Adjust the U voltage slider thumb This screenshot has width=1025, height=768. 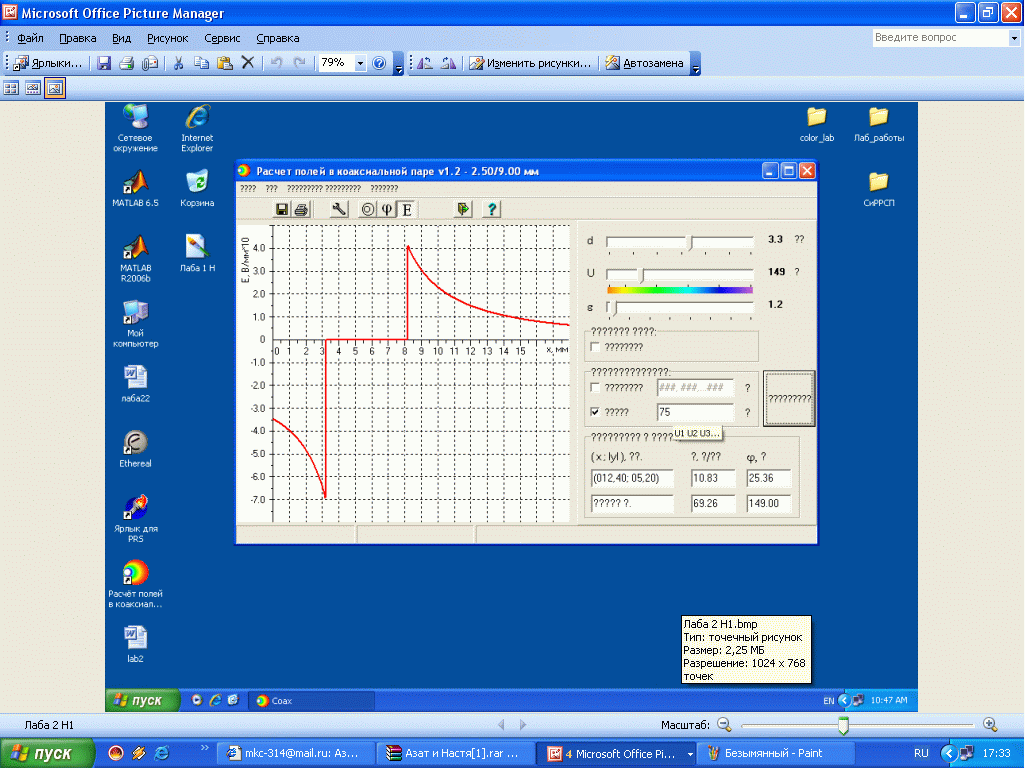coord(641,275)
